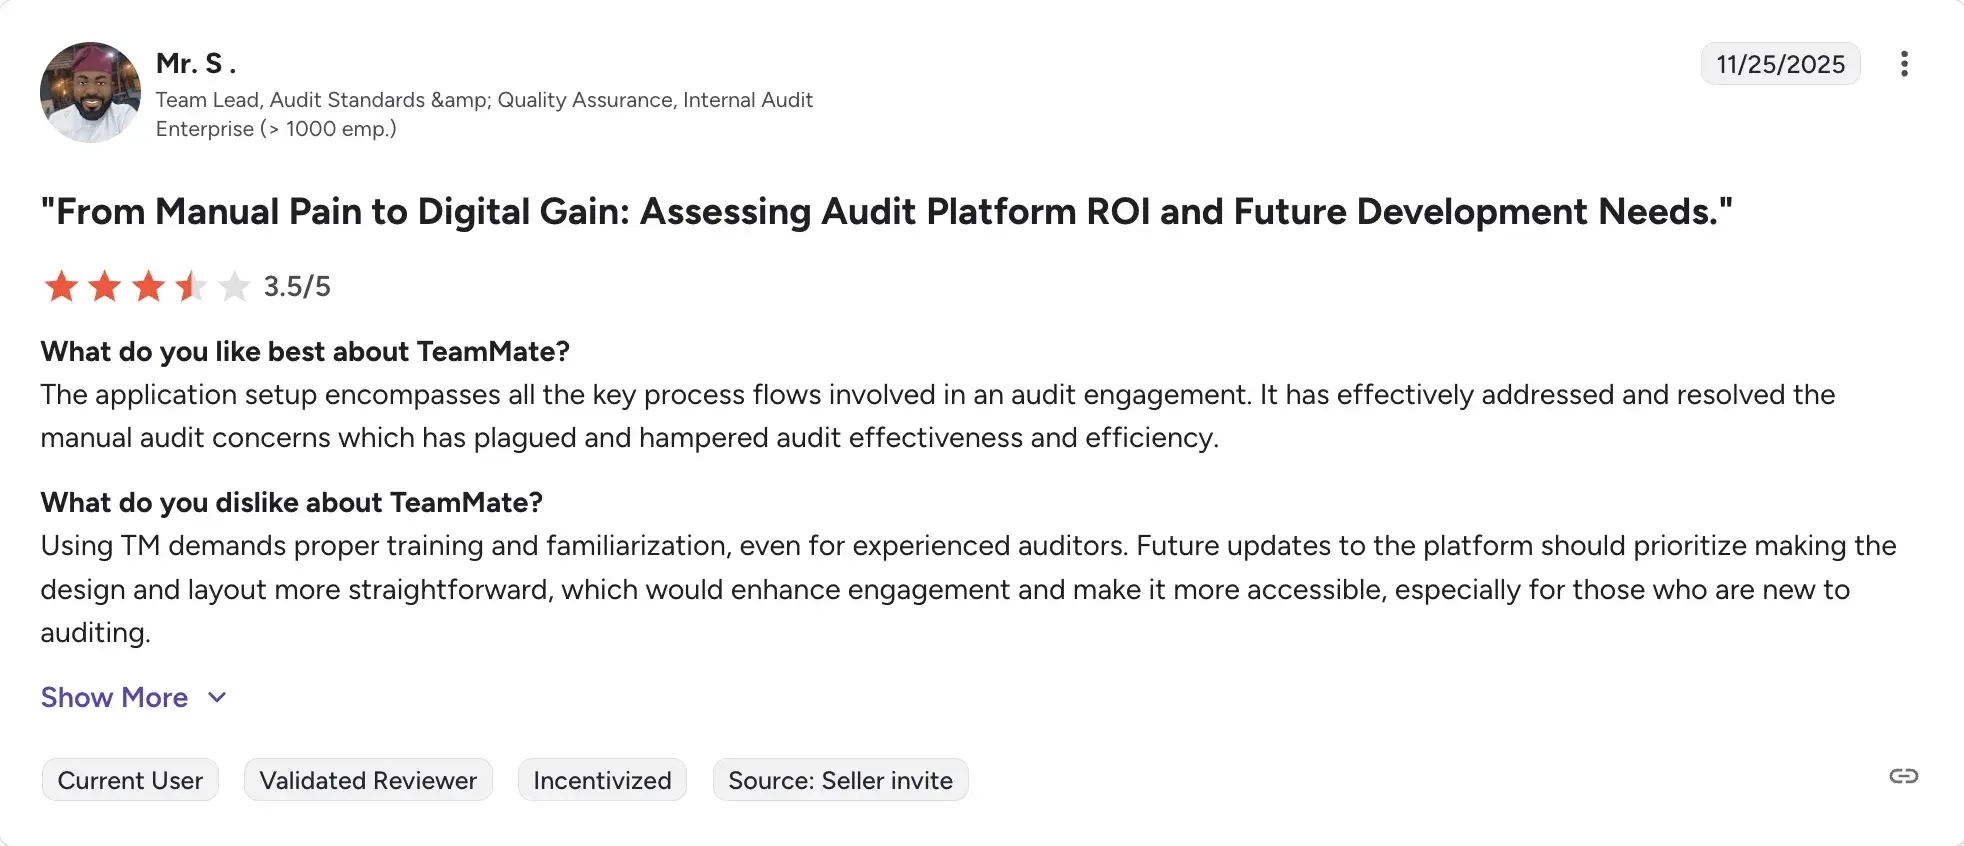
Task: Click the half-filled fourth star
Action: [189, 286]
